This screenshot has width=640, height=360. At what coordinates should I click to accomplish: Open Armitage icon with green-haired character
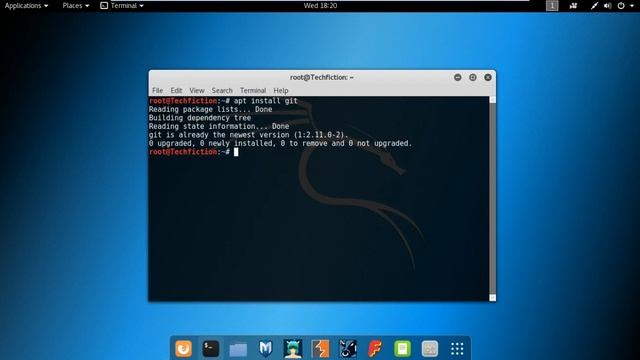coord(293,349)
